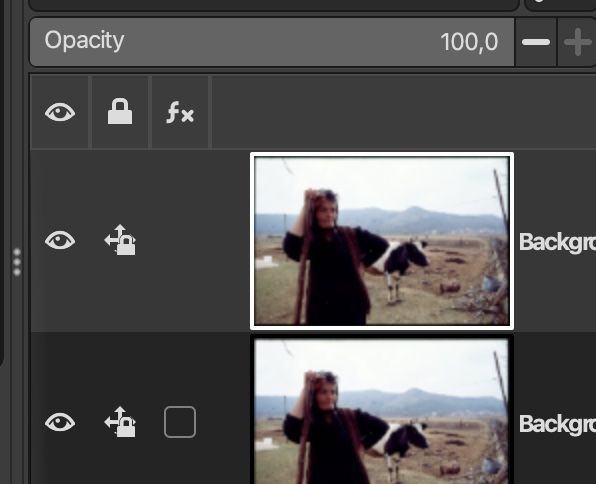Screen dimensions: 596x484
Task: Decrease opacity with the minus button
Action: pos(536,42)
